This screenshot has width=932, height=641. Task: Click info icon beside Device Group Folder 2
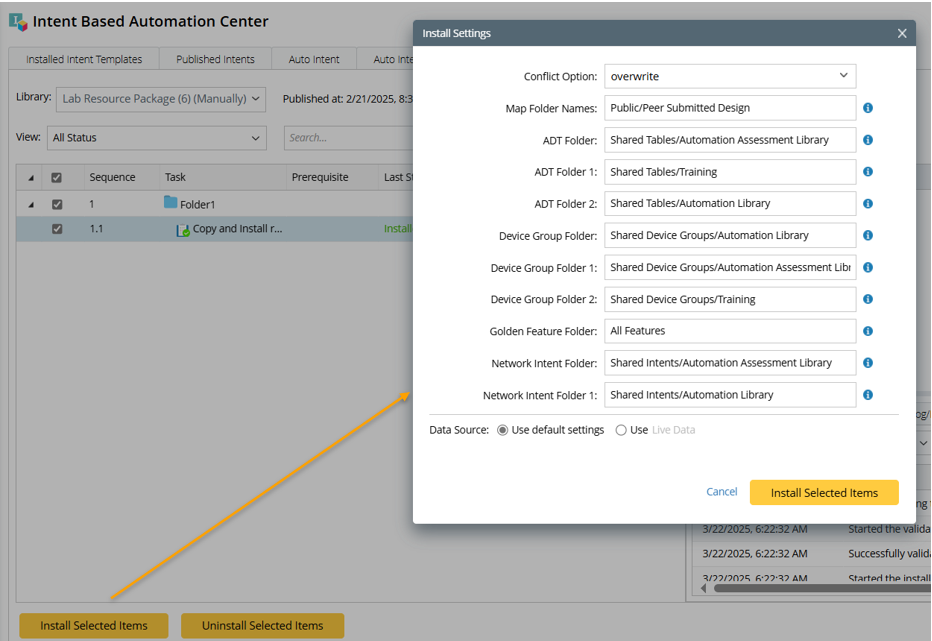tap(868, 299)
